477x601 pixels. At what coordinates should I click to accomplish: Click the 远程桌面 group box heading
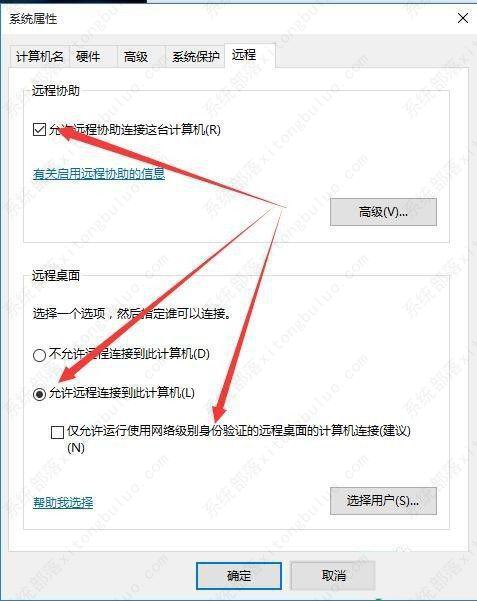click(56, 275)
